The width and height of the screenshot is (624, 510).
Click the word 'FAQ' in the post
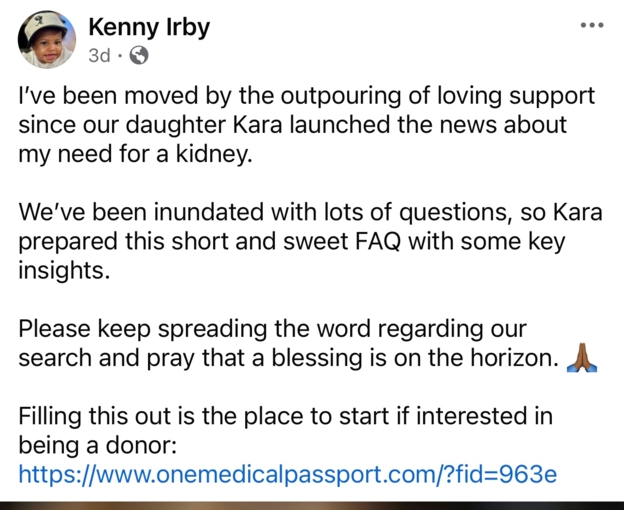point(377,241)
